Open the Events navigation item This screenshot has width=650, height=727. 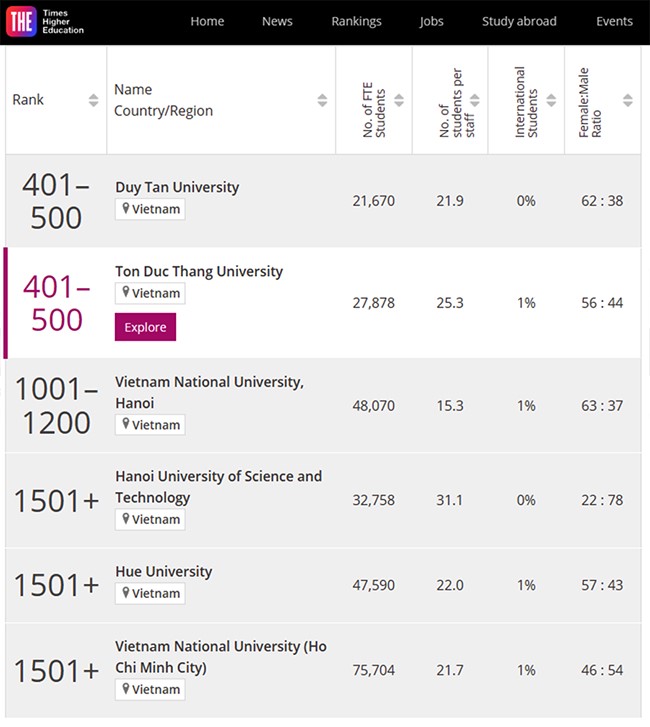coord(614,21)
